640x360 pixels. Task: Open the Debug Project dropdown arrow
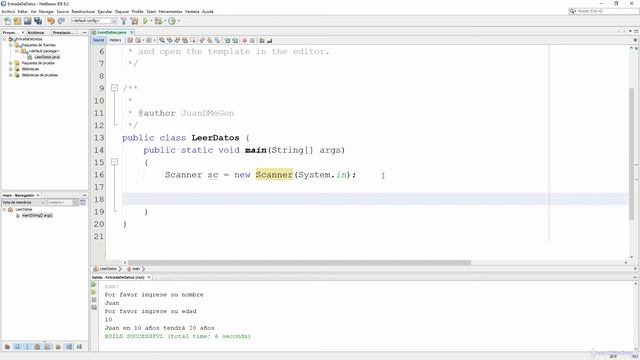pyautogui.click(x=164, y=21)
